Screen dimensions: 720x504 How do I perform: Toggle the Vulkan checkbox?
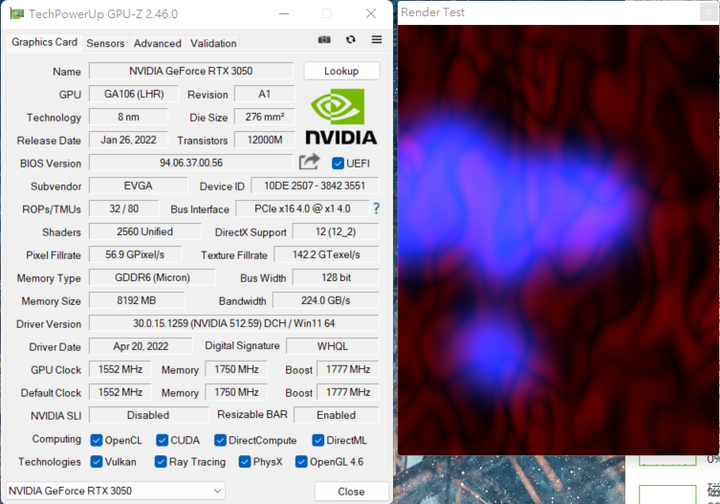pyautogui.click(x=96, y=461)
